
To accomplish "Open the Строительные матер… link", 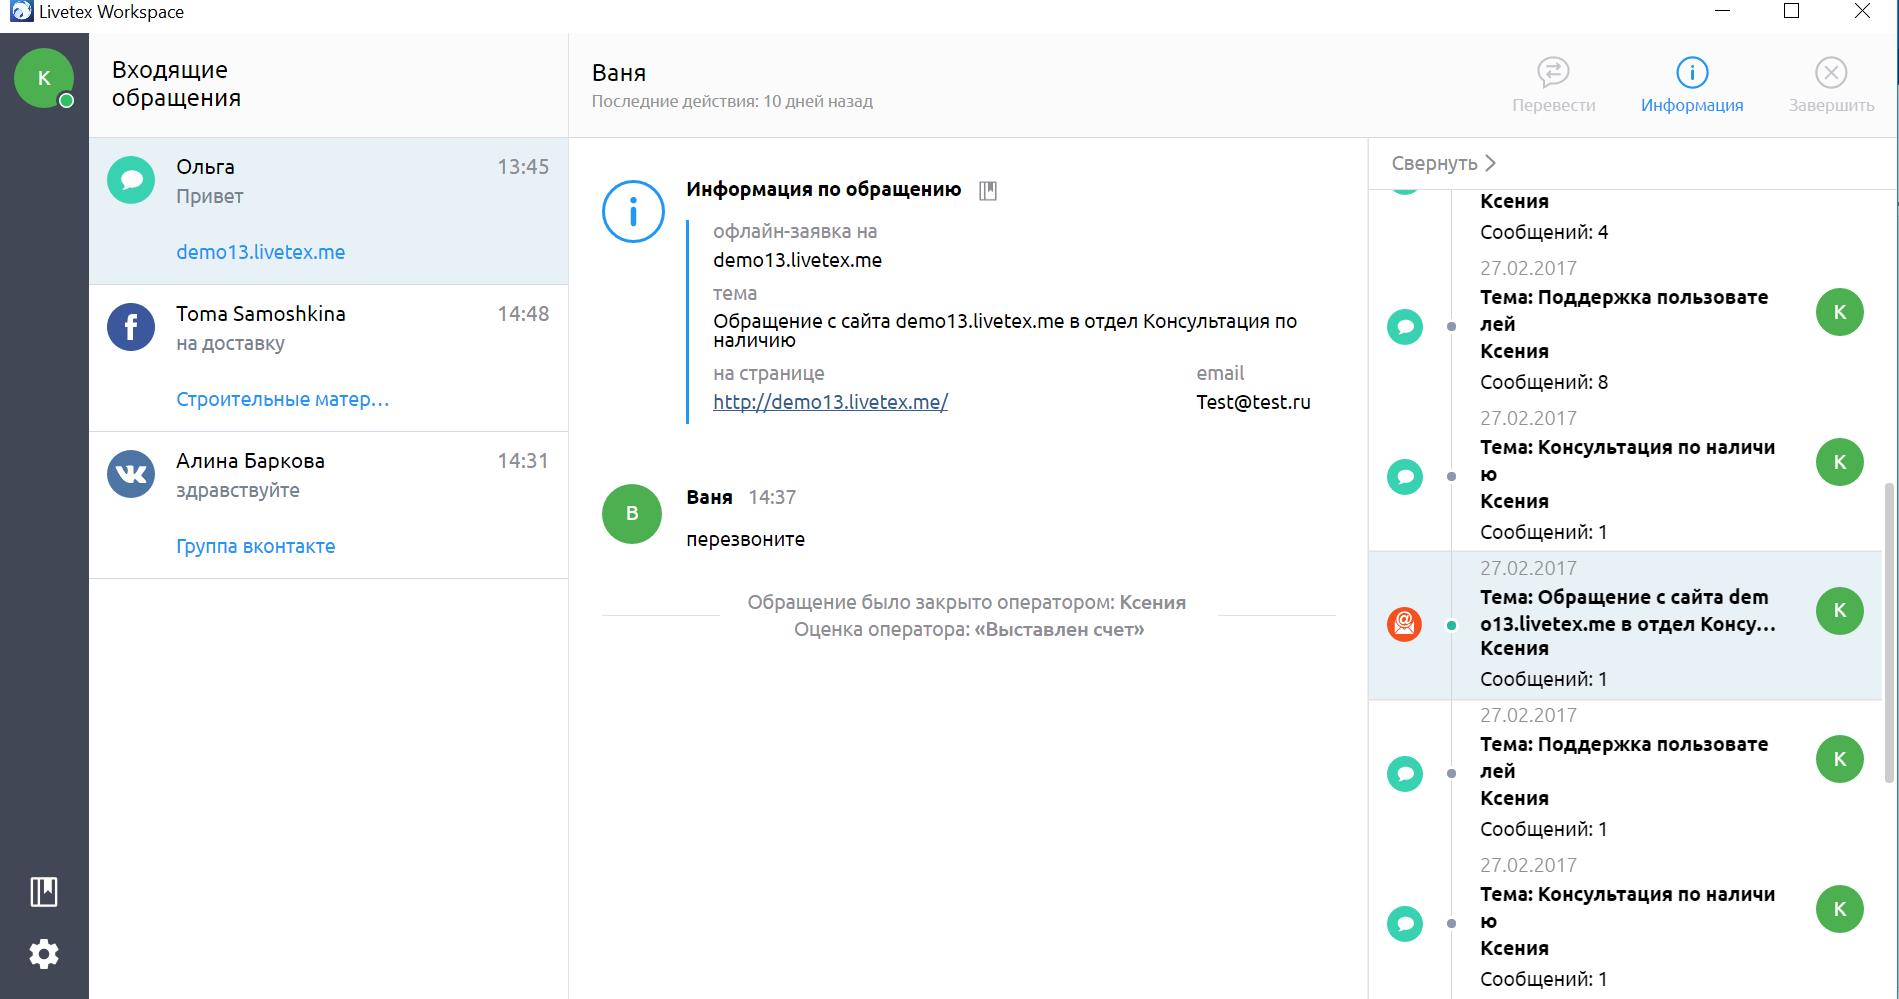I will point(283,399).
